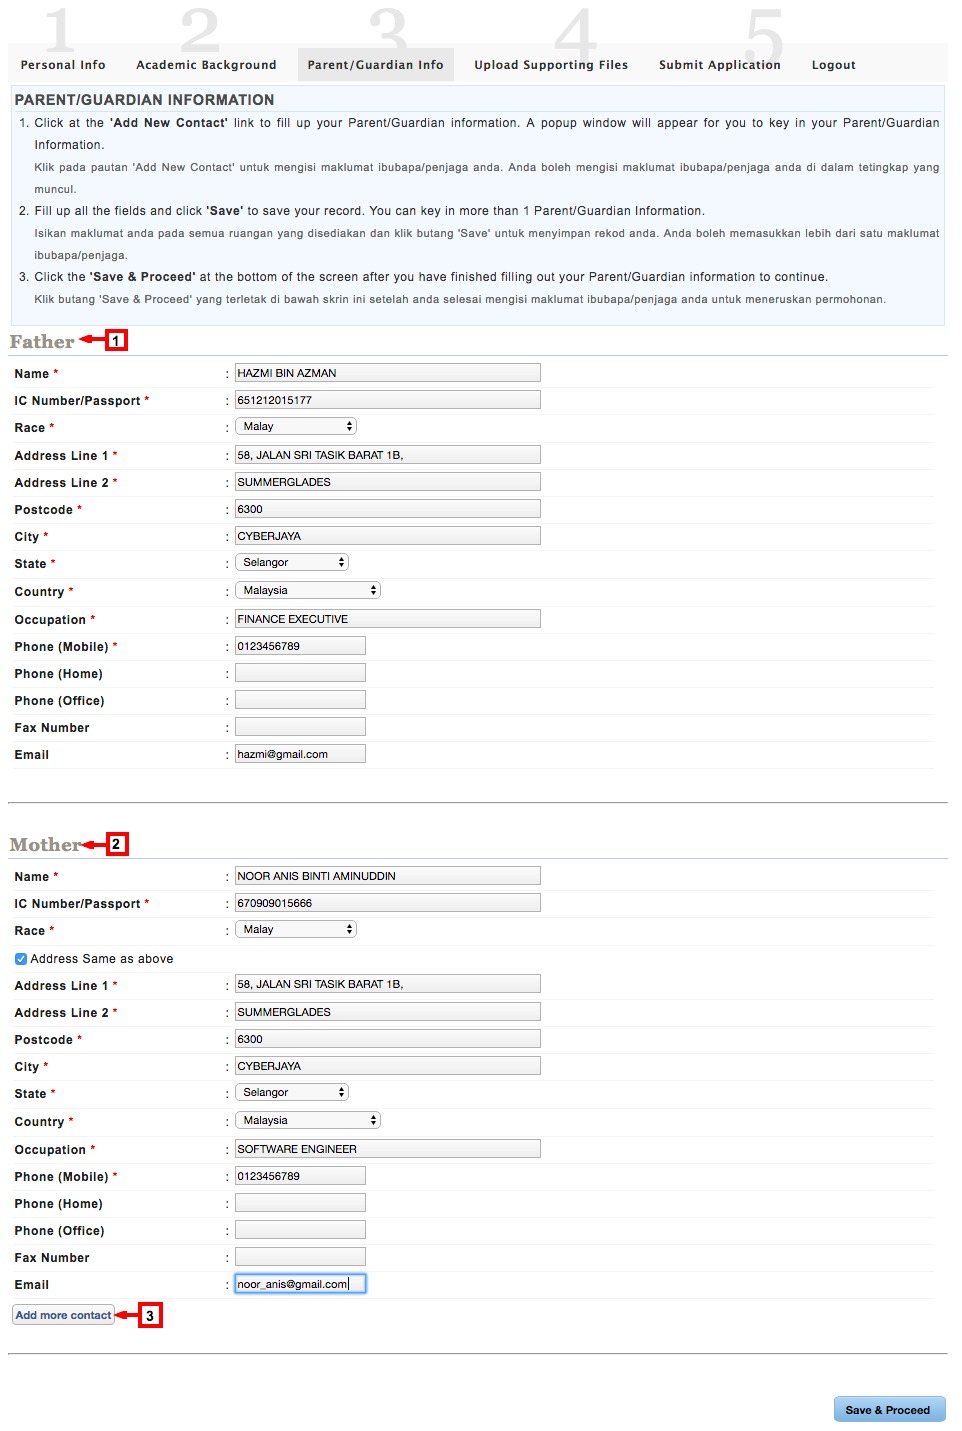Click Father's IC Number/Passport field
Screen dimensions: 962x1431
click(x=388, y=400)
